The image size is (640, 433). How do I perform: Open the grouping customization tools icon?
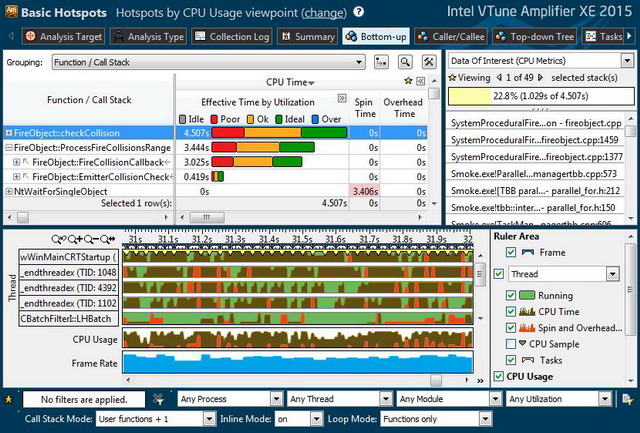(429, 62)
